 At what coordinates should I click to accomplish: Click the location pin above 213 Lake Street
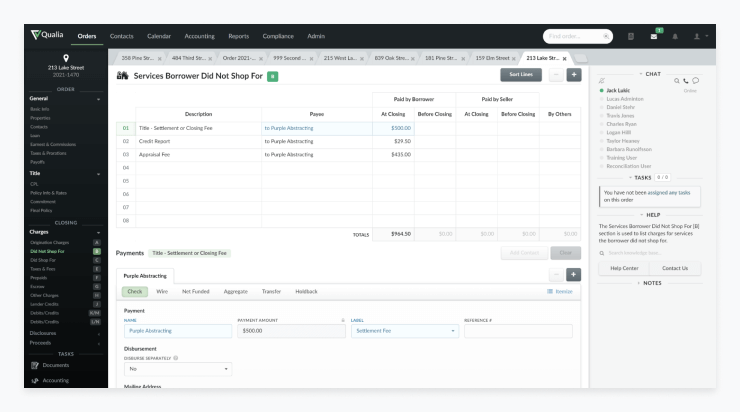click(66, 58)
